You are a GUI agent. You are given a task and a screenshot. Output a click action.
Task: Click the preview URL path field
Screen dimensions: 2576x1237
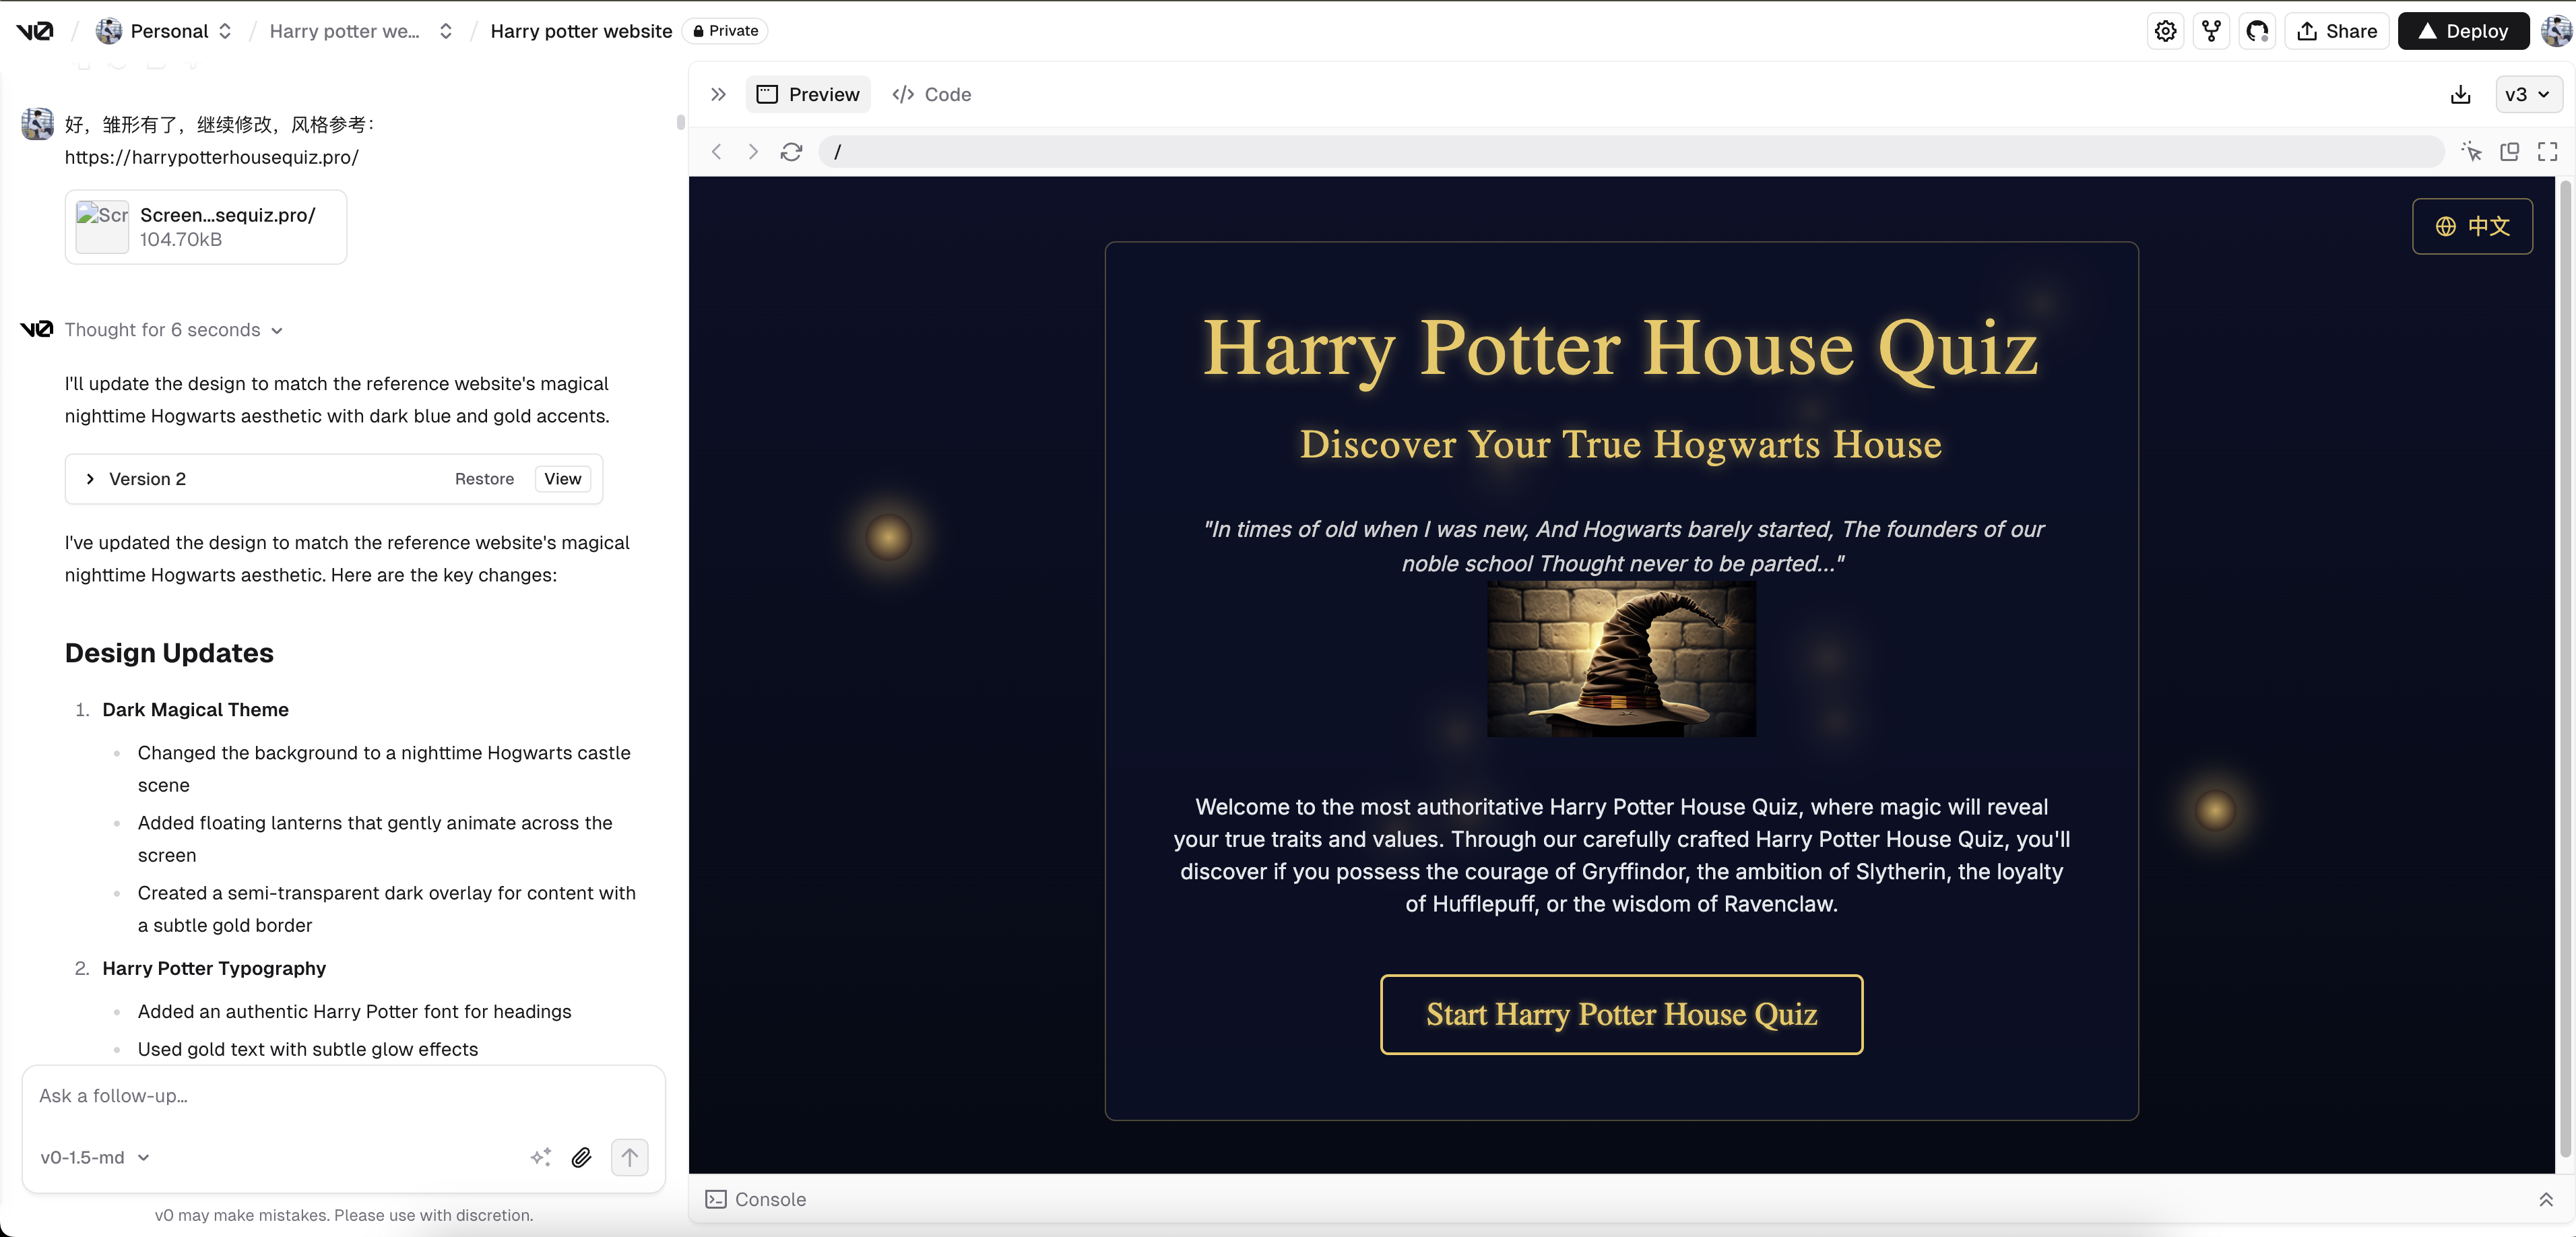point(1630,151)
